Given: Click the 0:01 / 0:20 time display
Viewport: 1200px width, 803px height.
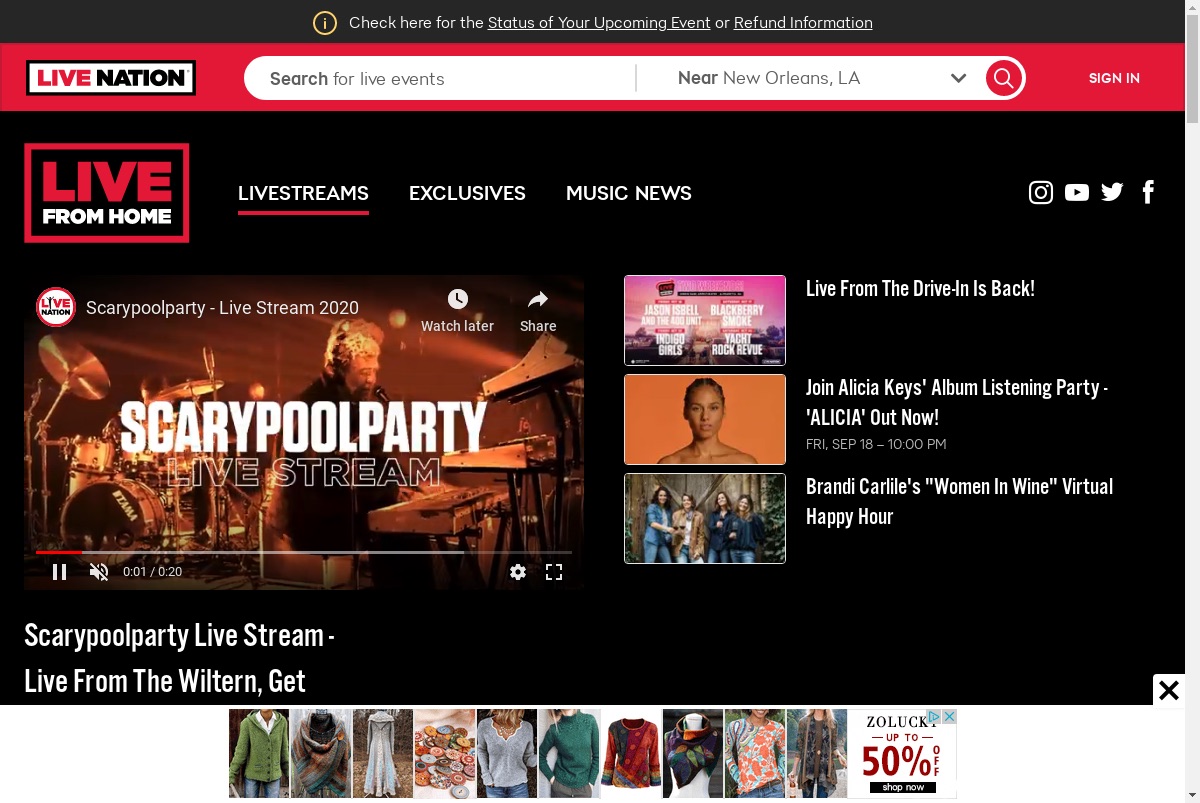Looking at the screenshot, I should [152, 572].
